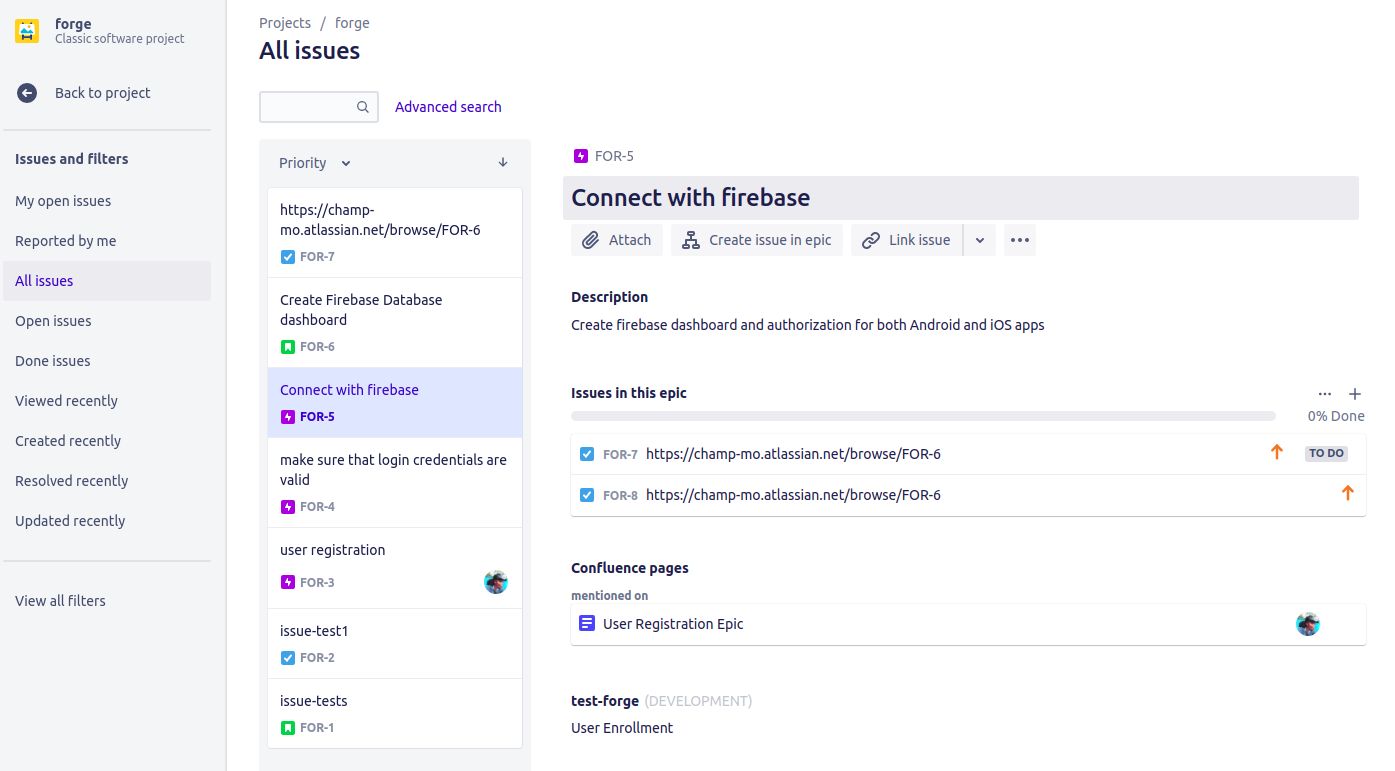Click the epic progress bar

click(923, 416)
